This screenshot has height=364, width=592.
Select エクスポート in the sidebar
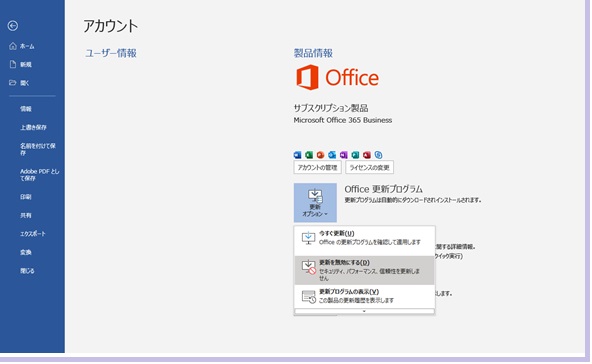coord(32,234)
